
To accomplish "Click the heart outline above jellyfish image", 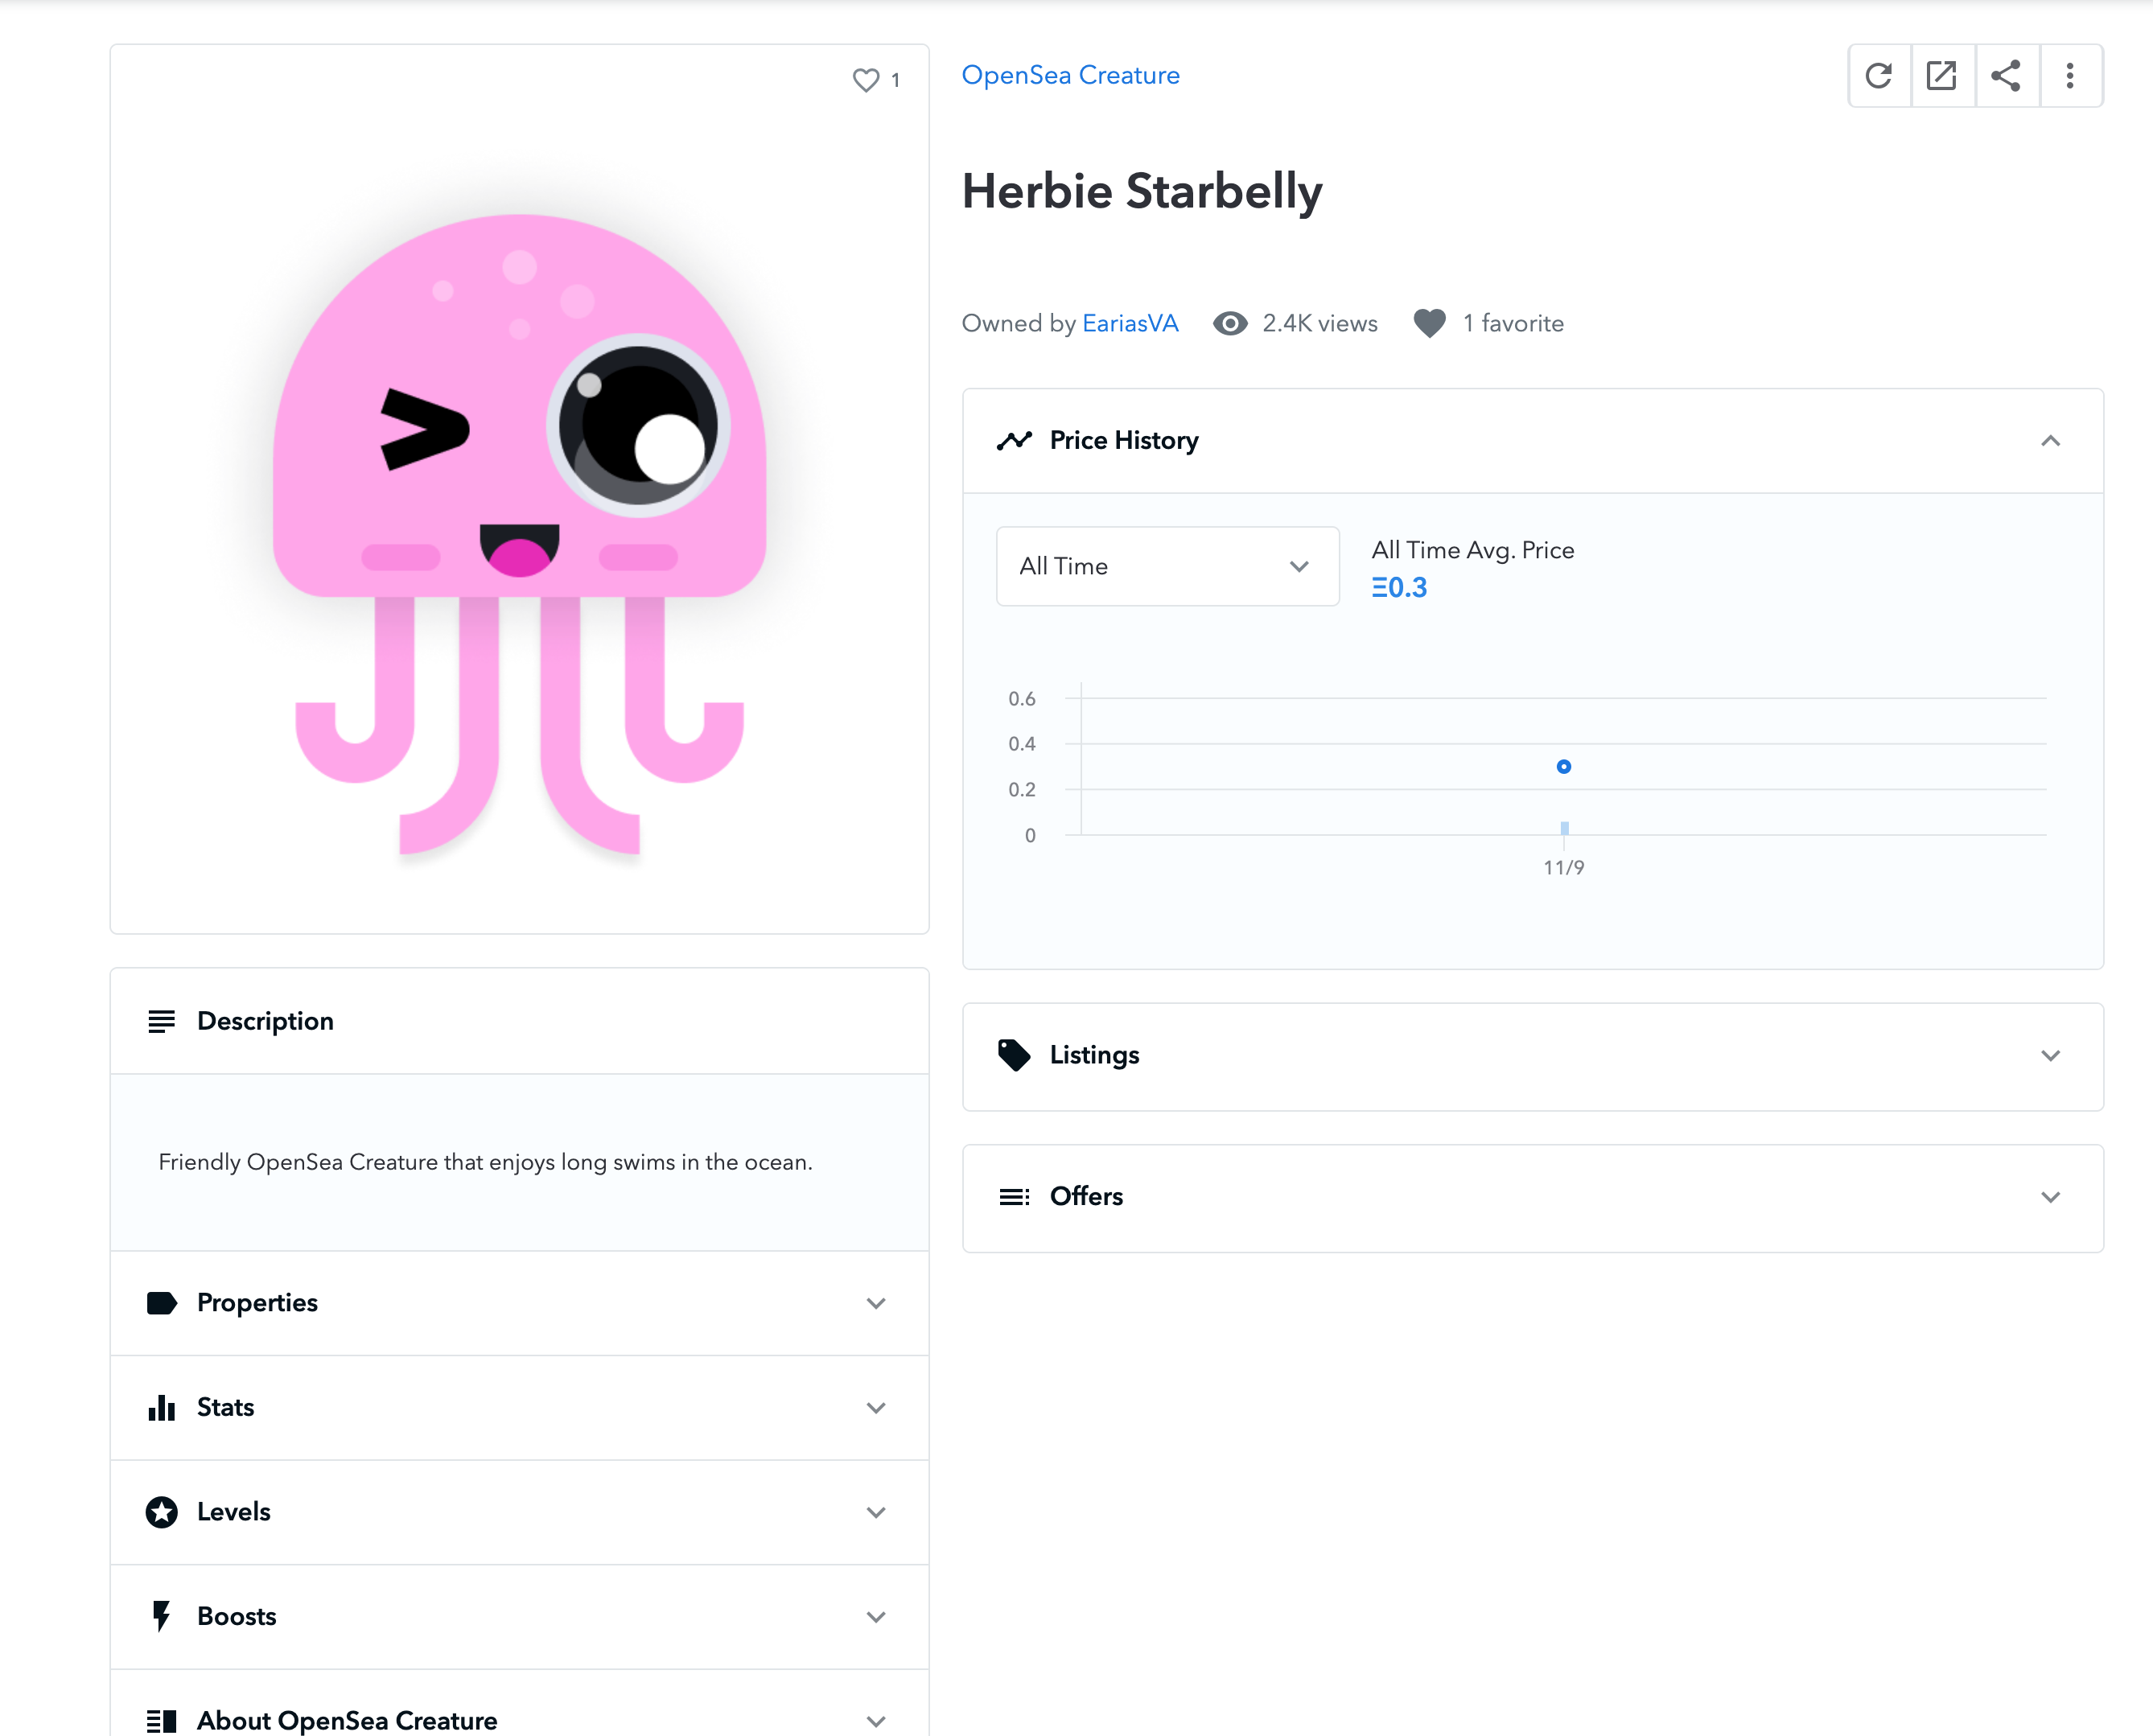I will pos(866,80).
